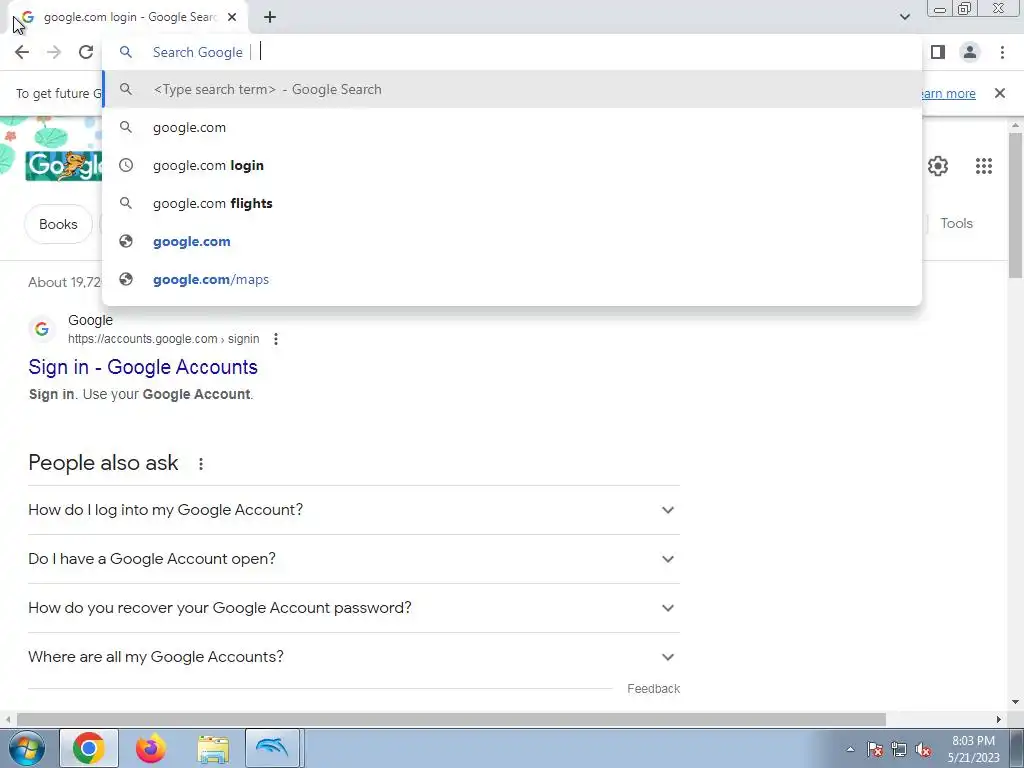Show hidden system tray icons
This screenshot has width=1024, height=768.
point(850,749)
